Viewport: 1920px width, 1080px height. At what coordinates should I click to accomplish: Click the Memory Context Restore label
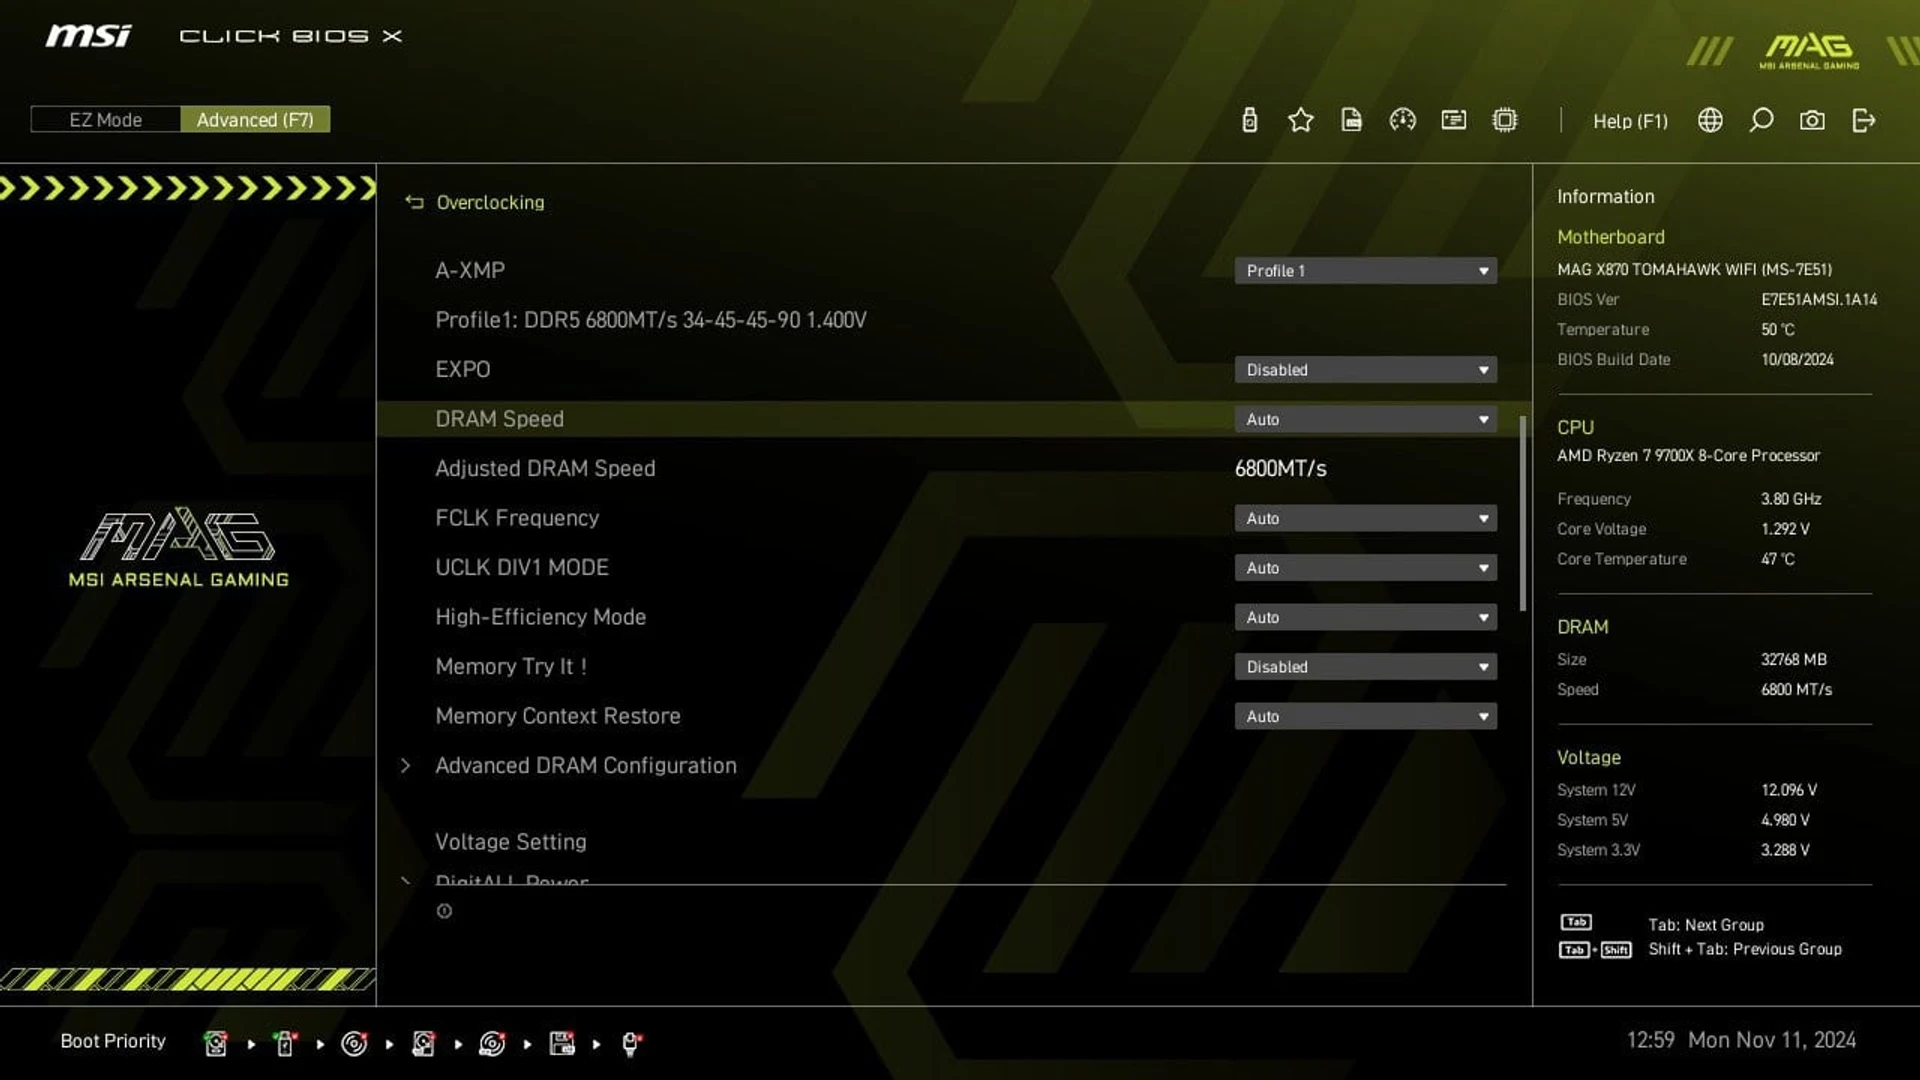(558, 716)
